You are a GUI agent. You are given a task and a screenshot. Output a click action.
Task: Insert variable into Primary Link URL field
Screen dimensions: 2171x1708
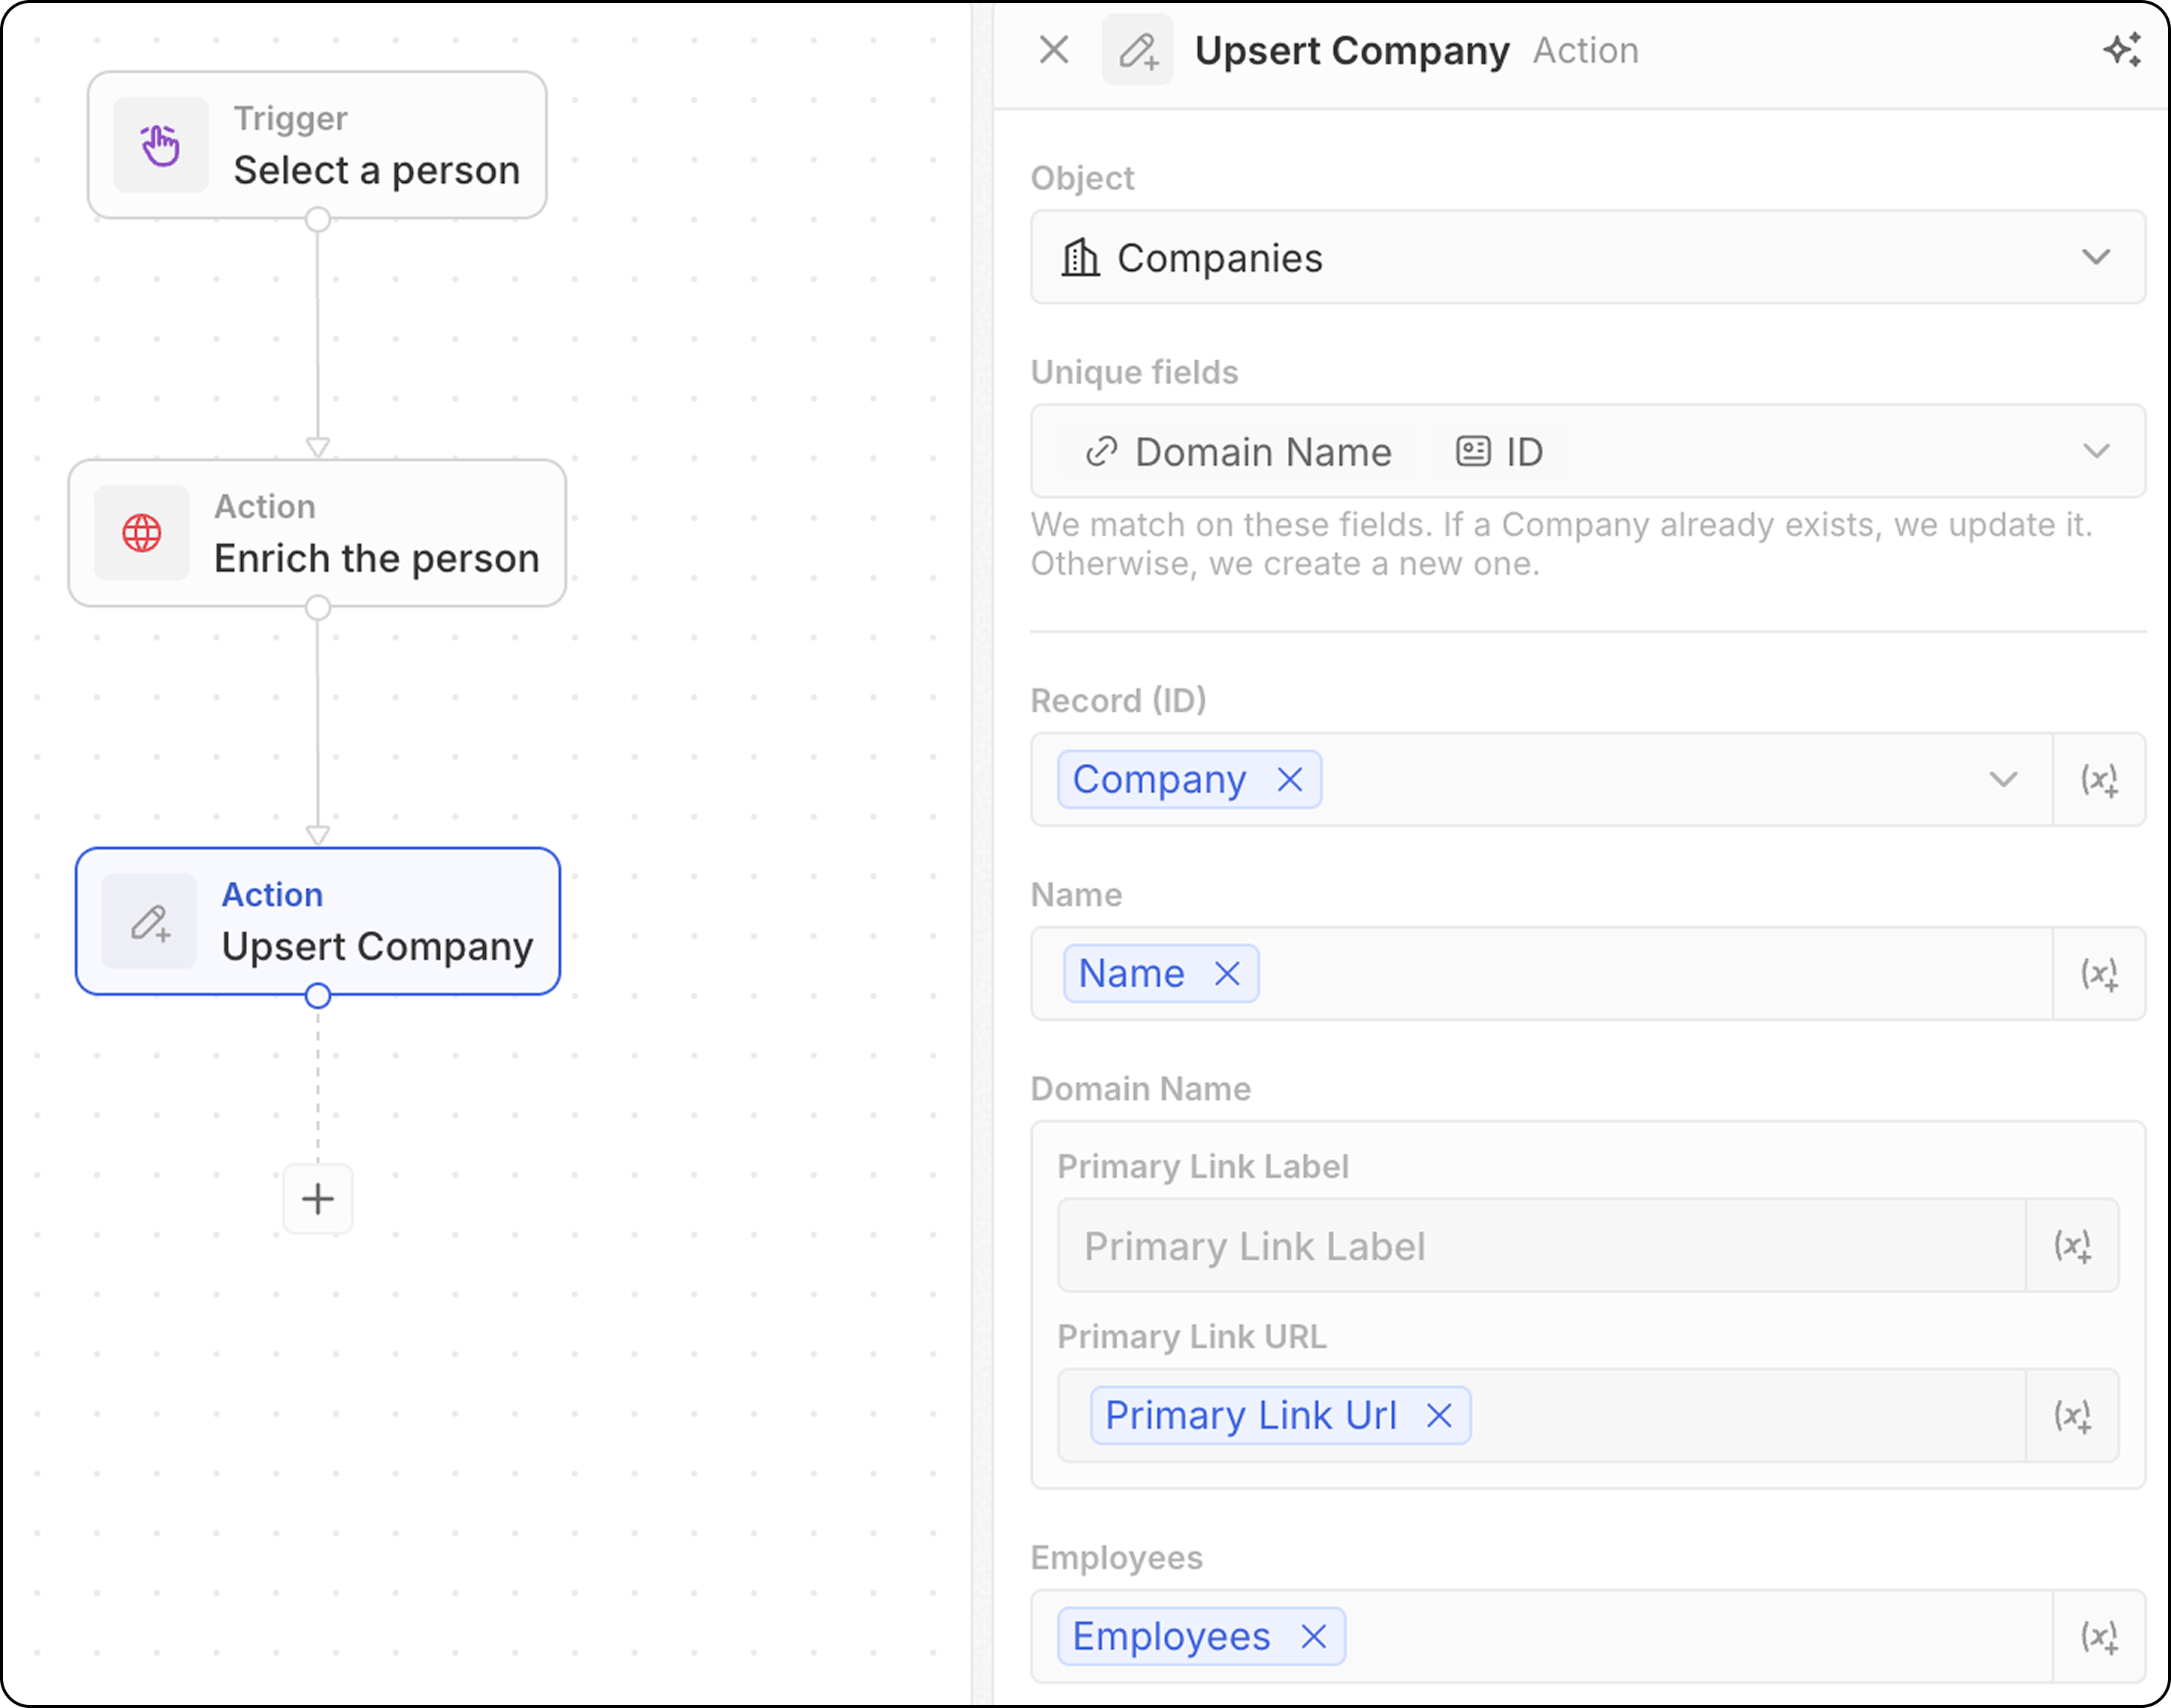tap(2072, 1416)
